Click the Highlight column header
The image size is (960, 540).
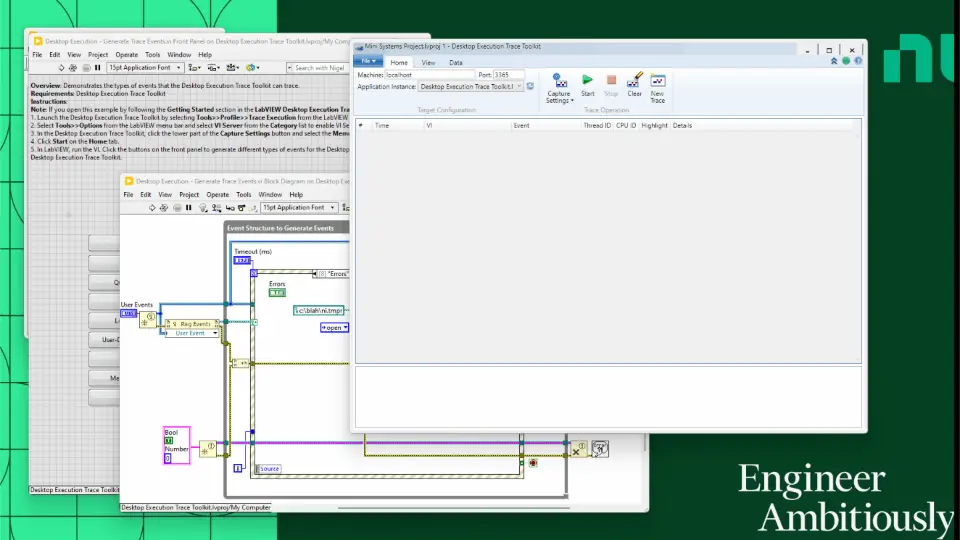(654, 126)
